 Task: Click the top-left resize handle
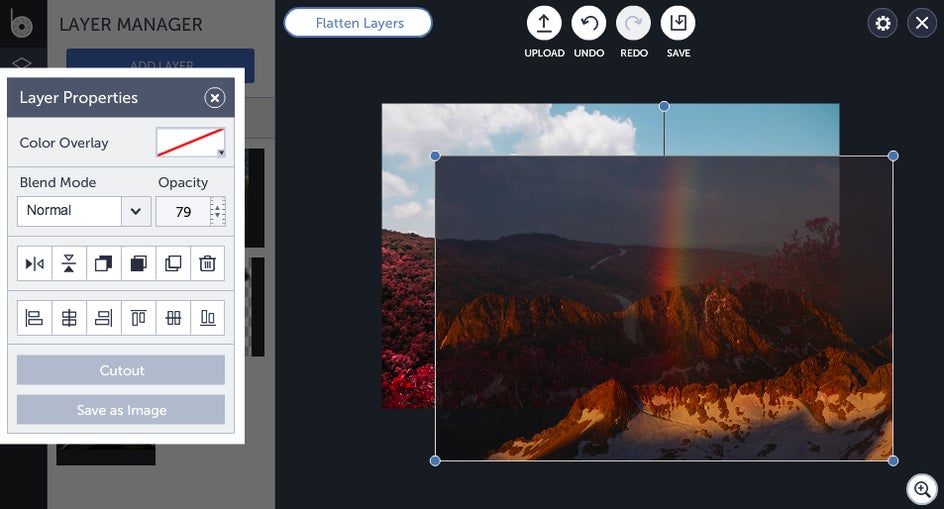tap(435, 156)
